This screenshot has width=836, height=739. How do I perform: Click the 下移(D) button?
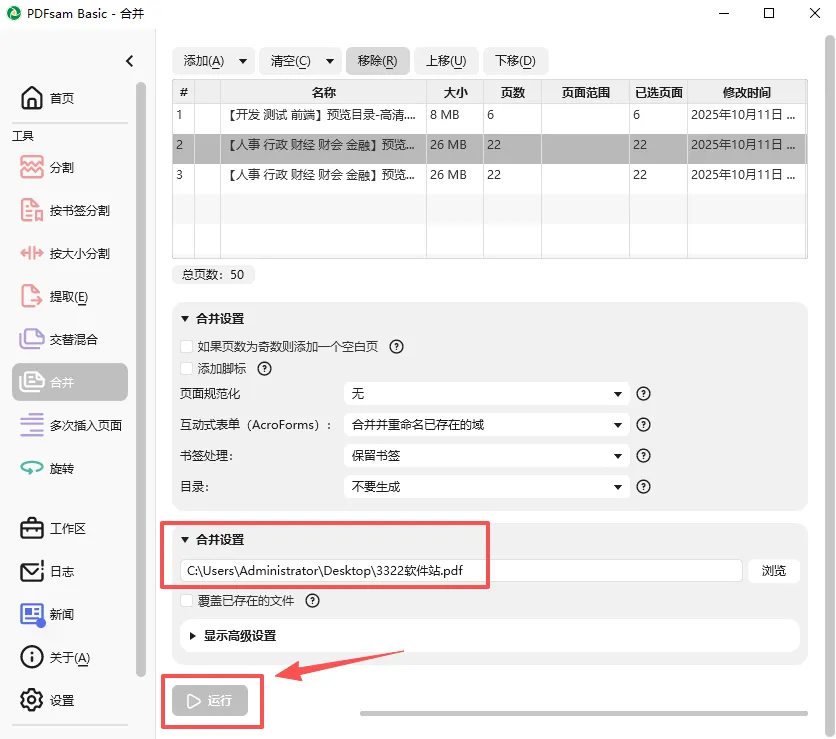click(516, 61)
